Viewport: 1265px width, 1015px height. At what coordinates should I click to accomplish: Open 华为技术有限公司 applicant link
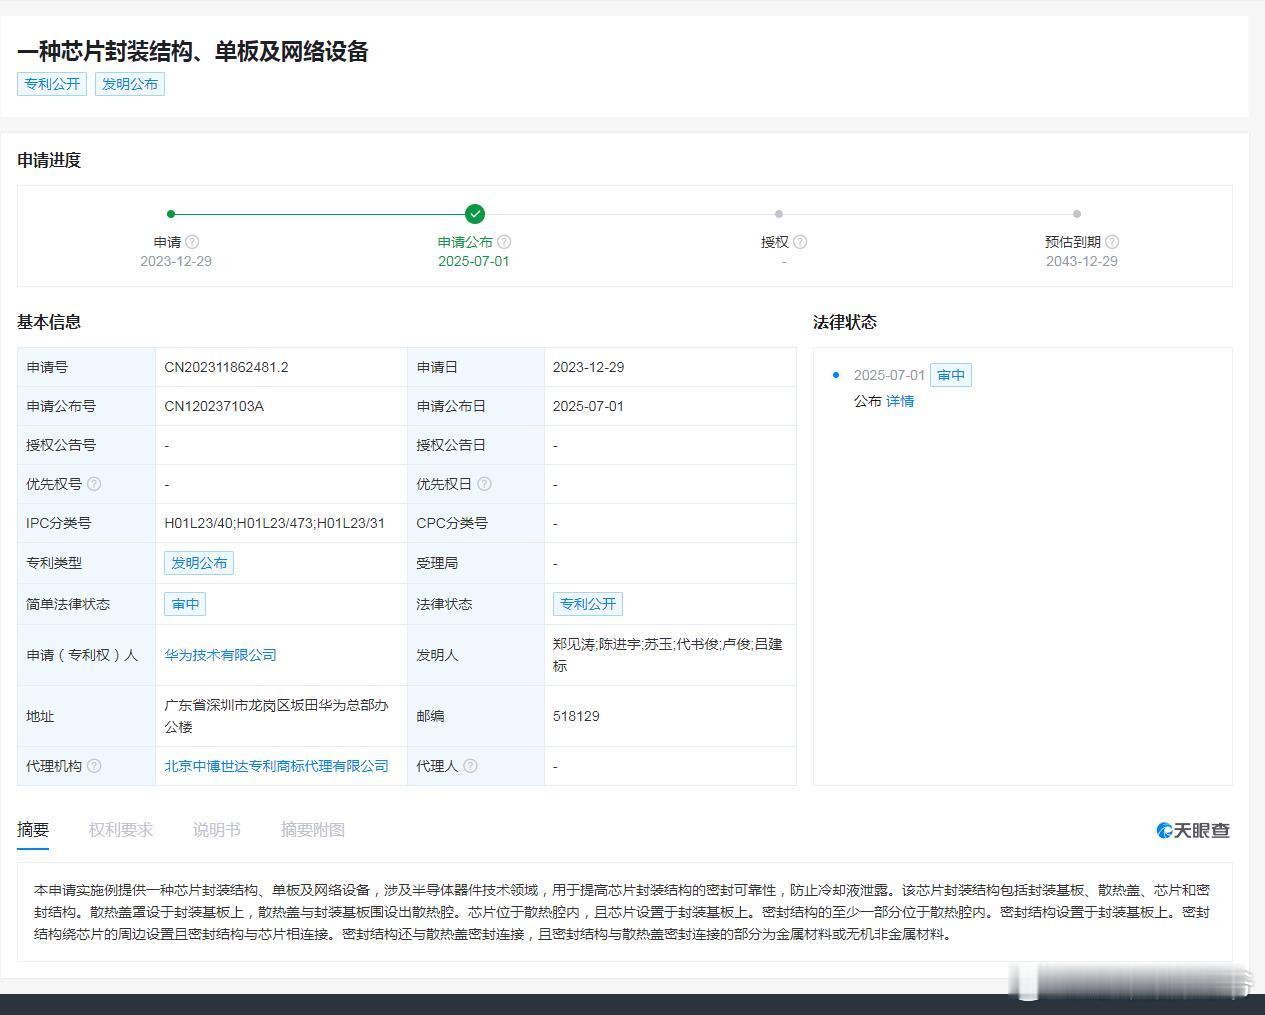[x=220, y=655]
